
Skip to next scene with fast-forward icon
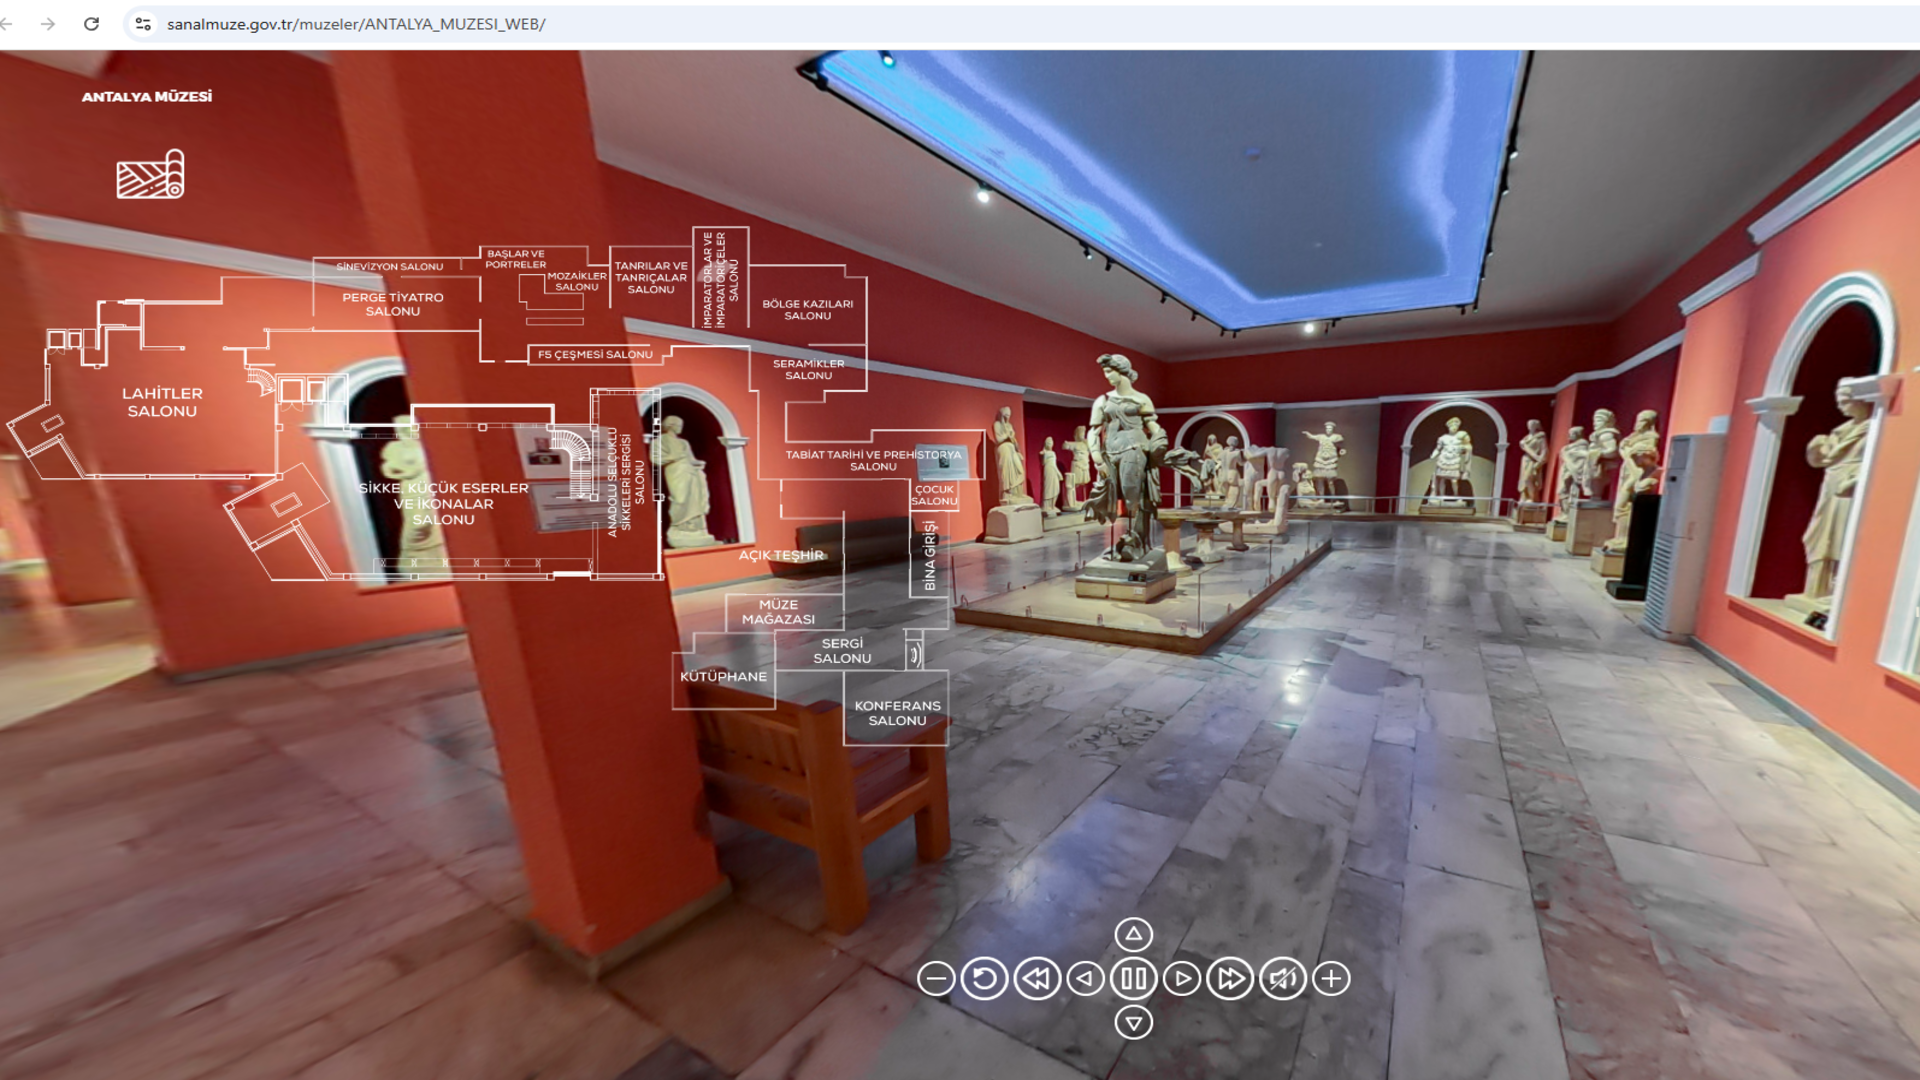click(1230, 979)
